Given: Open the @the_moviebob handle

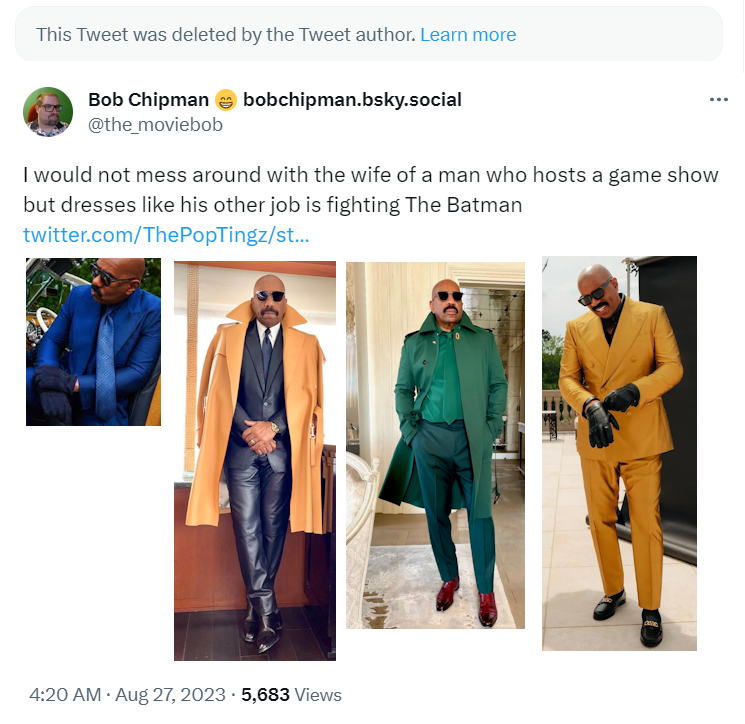Looking at the screenshot, I should pos(155,125).
